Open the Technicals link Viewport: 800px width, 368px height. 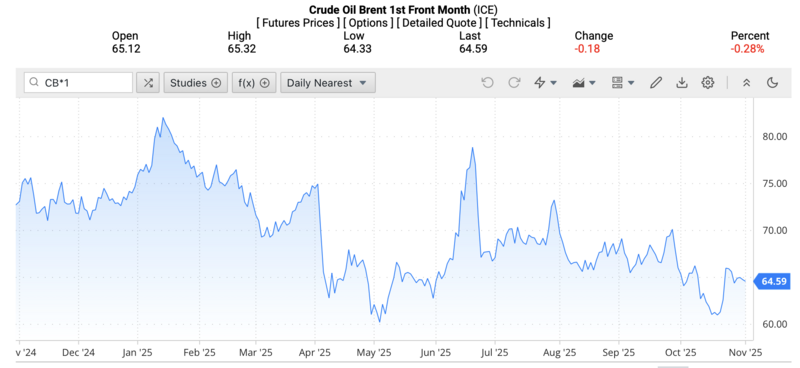[517, 22]
